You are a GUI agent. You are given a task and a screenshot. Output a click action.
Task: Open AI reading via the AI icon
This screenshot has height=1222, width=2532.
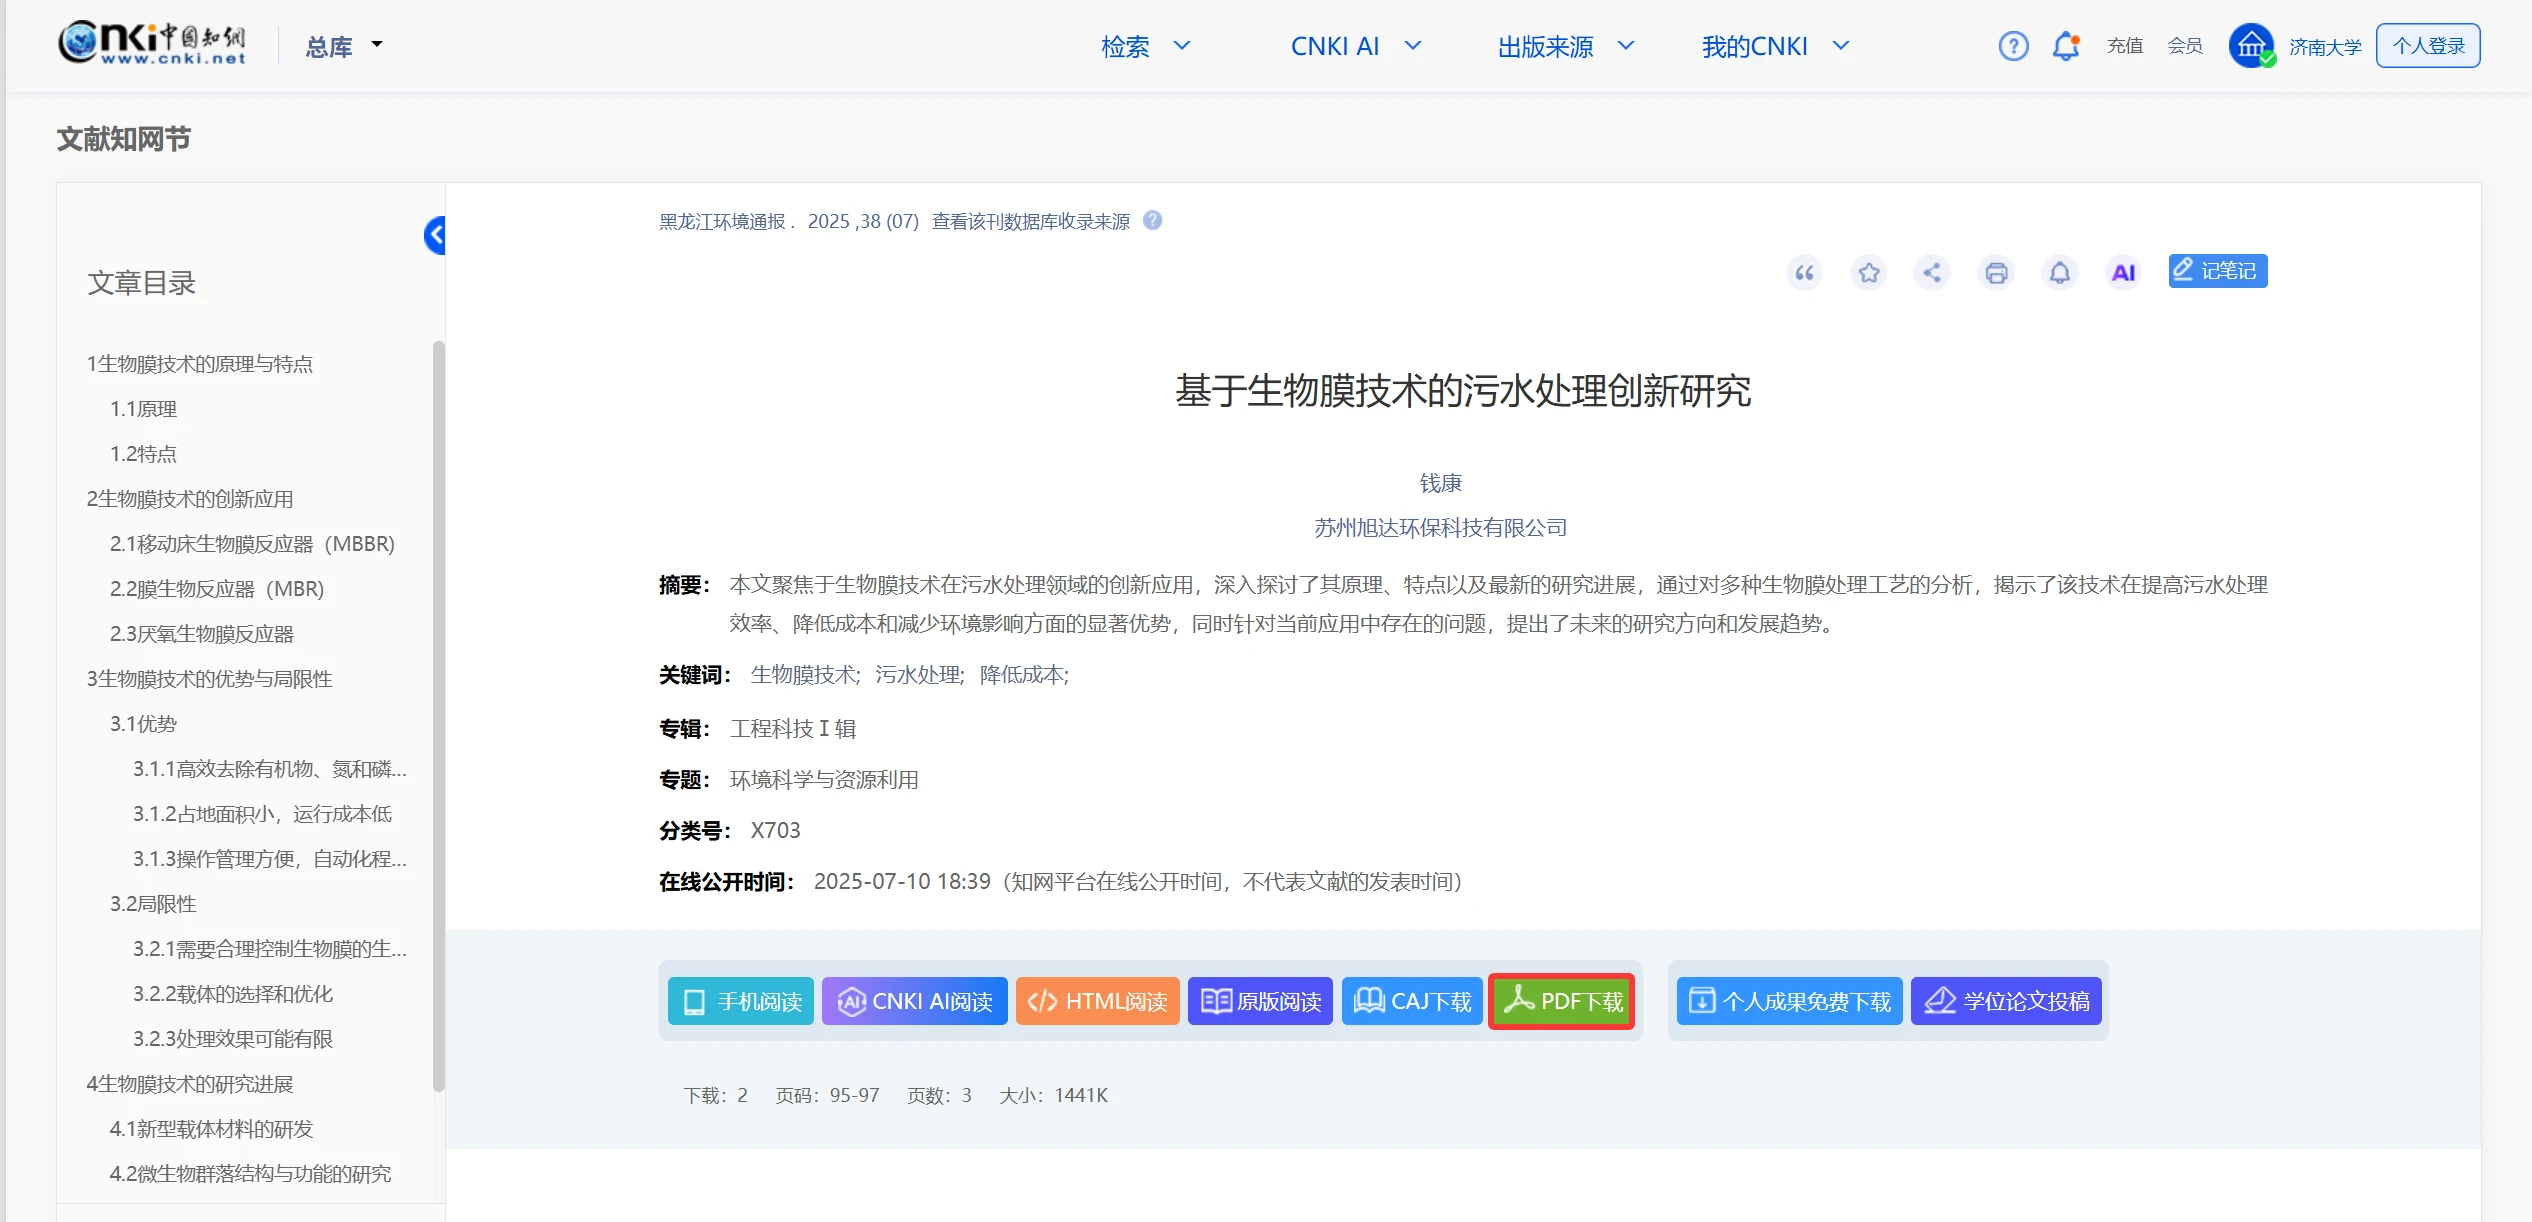pos(2123,272)
